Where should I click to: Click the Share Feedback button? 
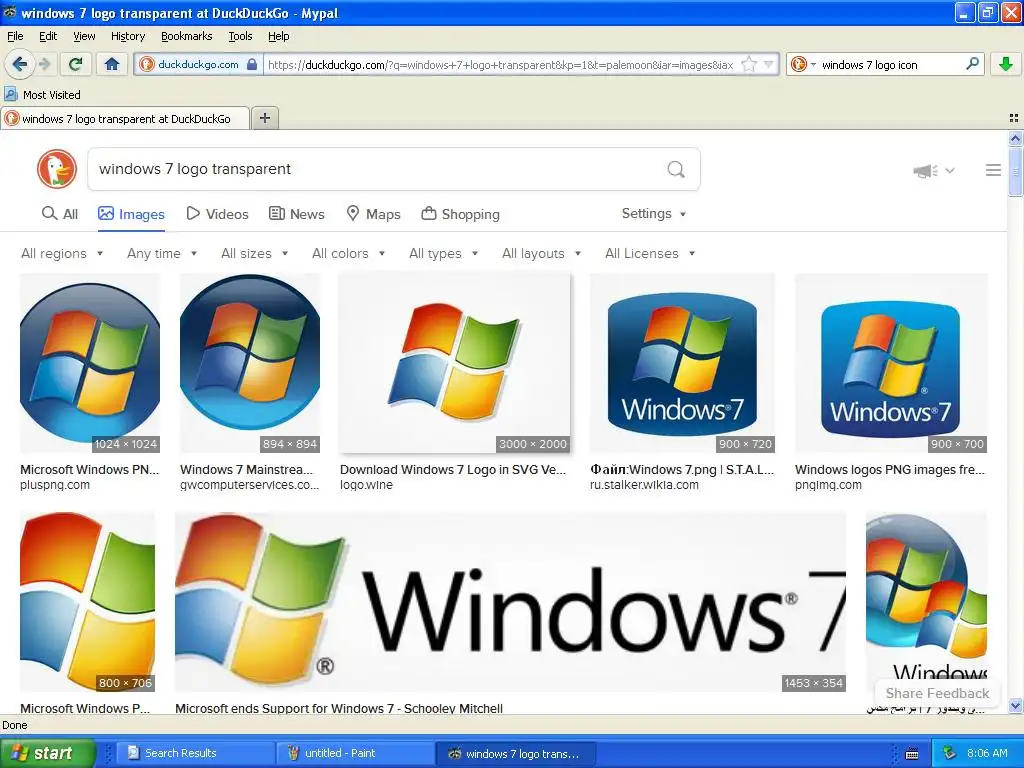pos(937,694)
